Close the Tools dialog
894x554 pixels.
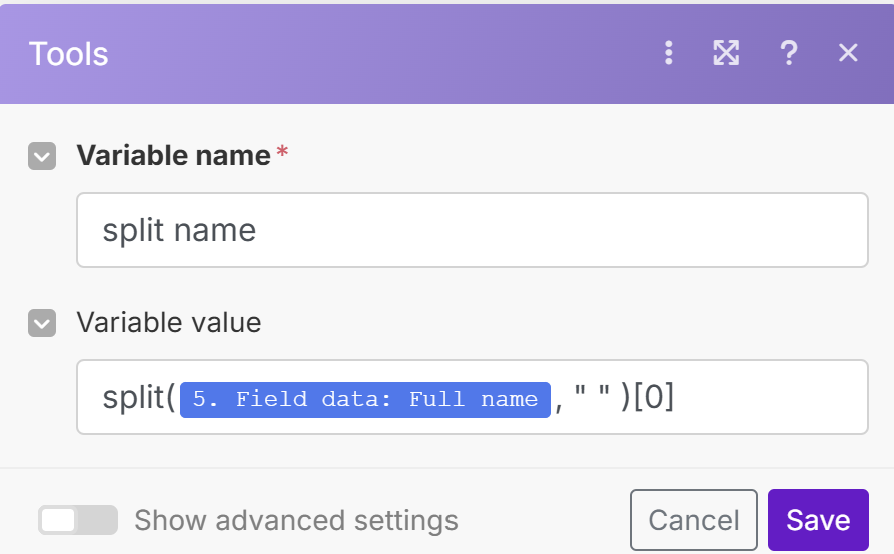click(848, 53)
